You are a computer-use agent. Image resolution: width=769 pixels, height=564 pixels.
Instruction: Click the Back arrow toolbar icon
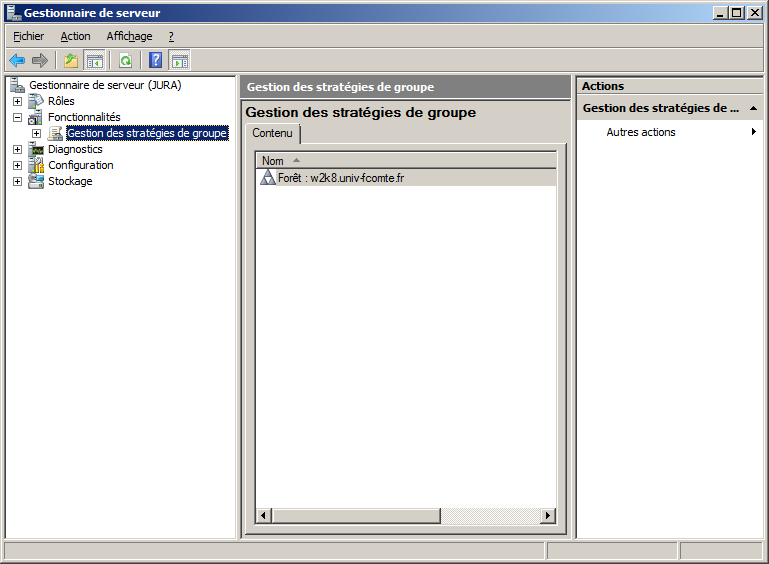tap(17, 61)
